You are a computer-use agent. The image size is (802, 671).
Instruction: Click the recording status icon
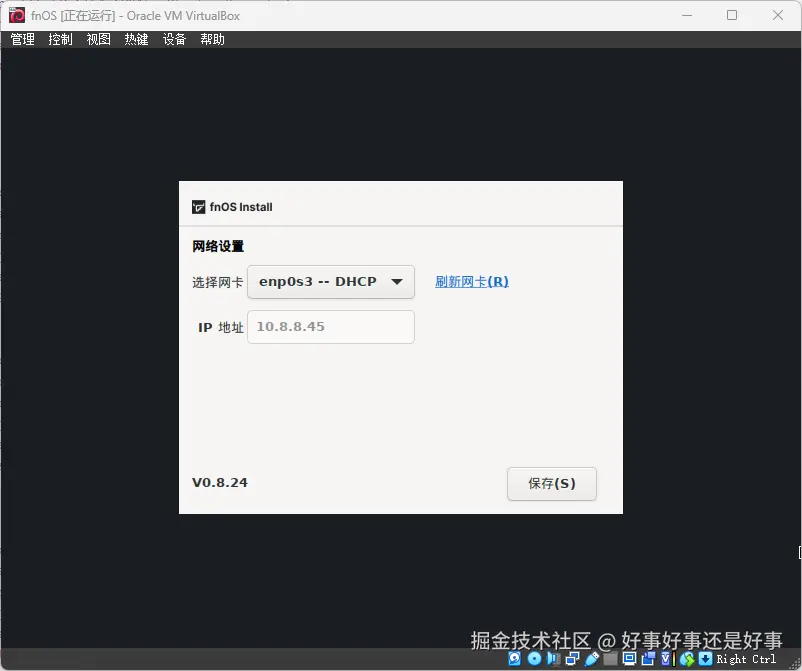[x=648, y=659]
